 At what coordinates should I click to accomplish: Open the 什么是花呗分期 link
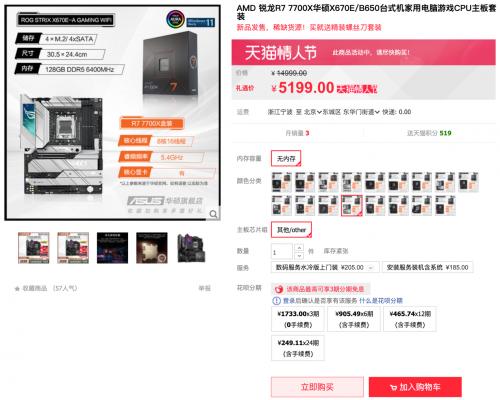381,301
